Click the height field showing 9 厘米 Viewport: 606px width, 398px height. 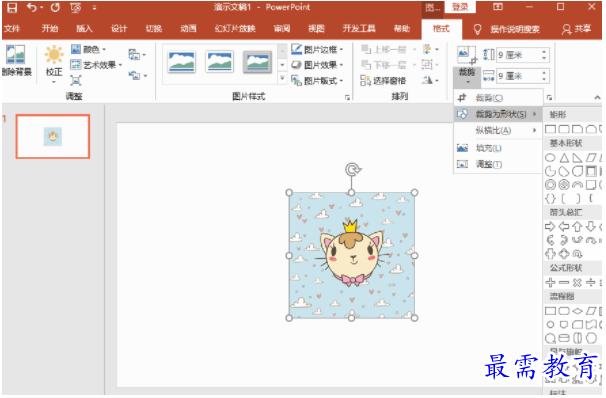pyautogui.click(x=517, y=55)
